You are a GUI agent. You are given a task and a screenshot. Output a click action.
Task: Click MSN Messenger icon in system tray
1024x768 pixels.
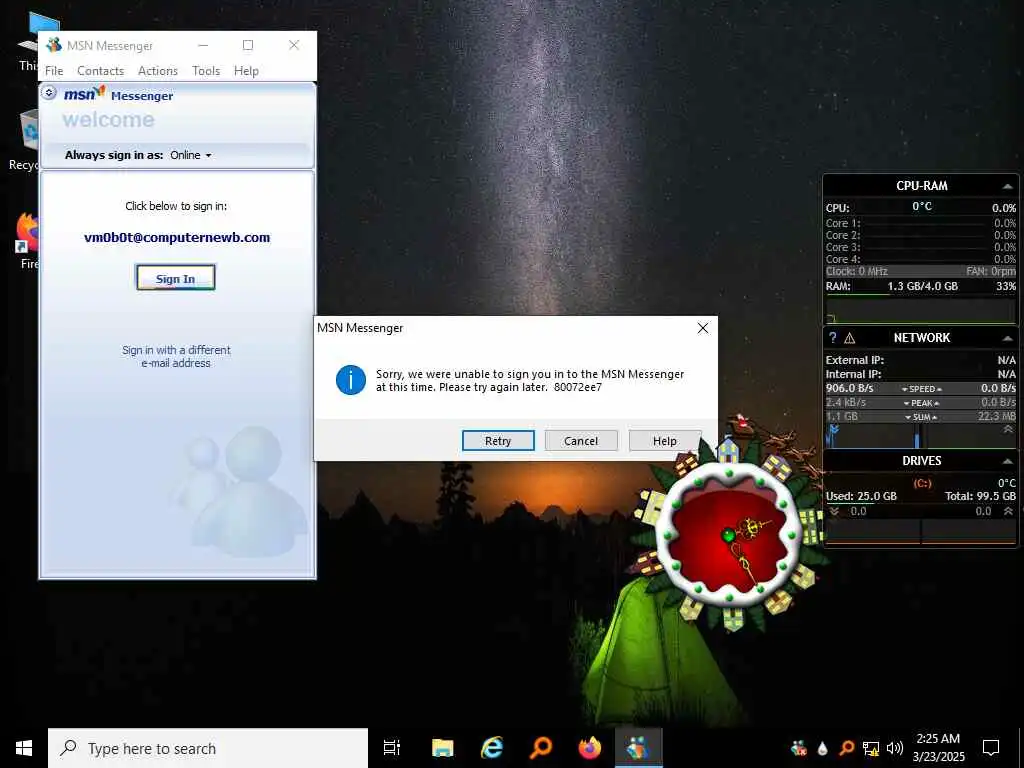click(798, 748)
